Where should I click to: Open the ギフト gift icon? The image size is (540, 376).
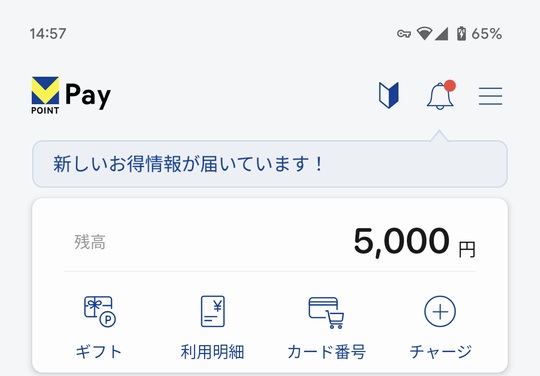(x=100, y=312)
